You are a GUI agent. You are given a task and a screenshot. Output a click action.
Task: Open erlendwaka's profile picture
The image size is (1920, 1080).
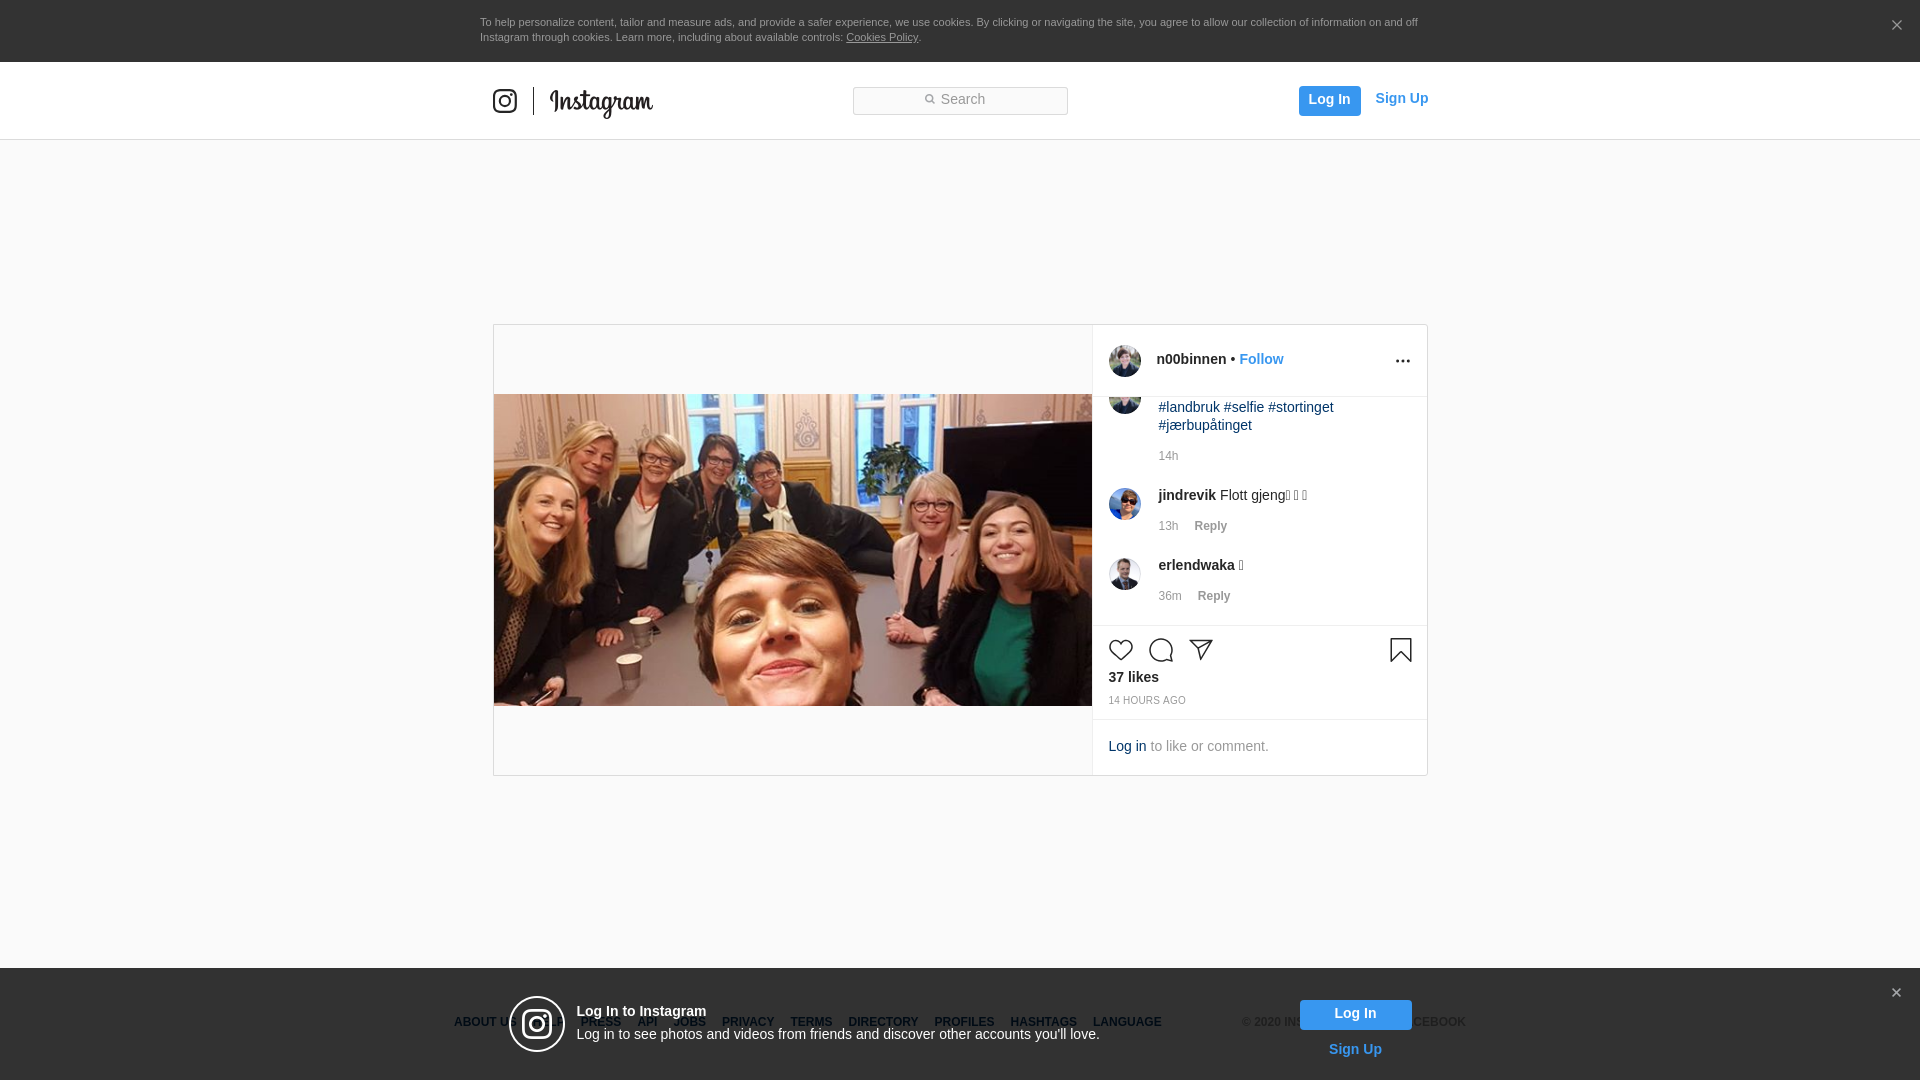(1124, 574)
